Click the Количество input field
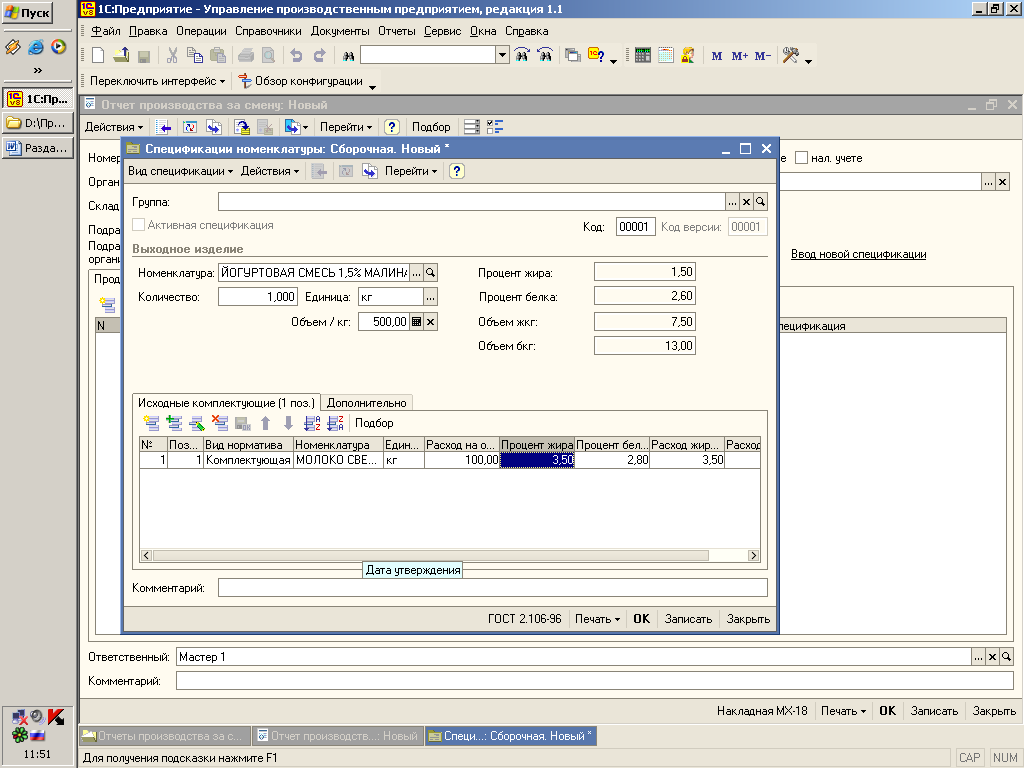This screenshot has height=768, width=1024. 257,296
